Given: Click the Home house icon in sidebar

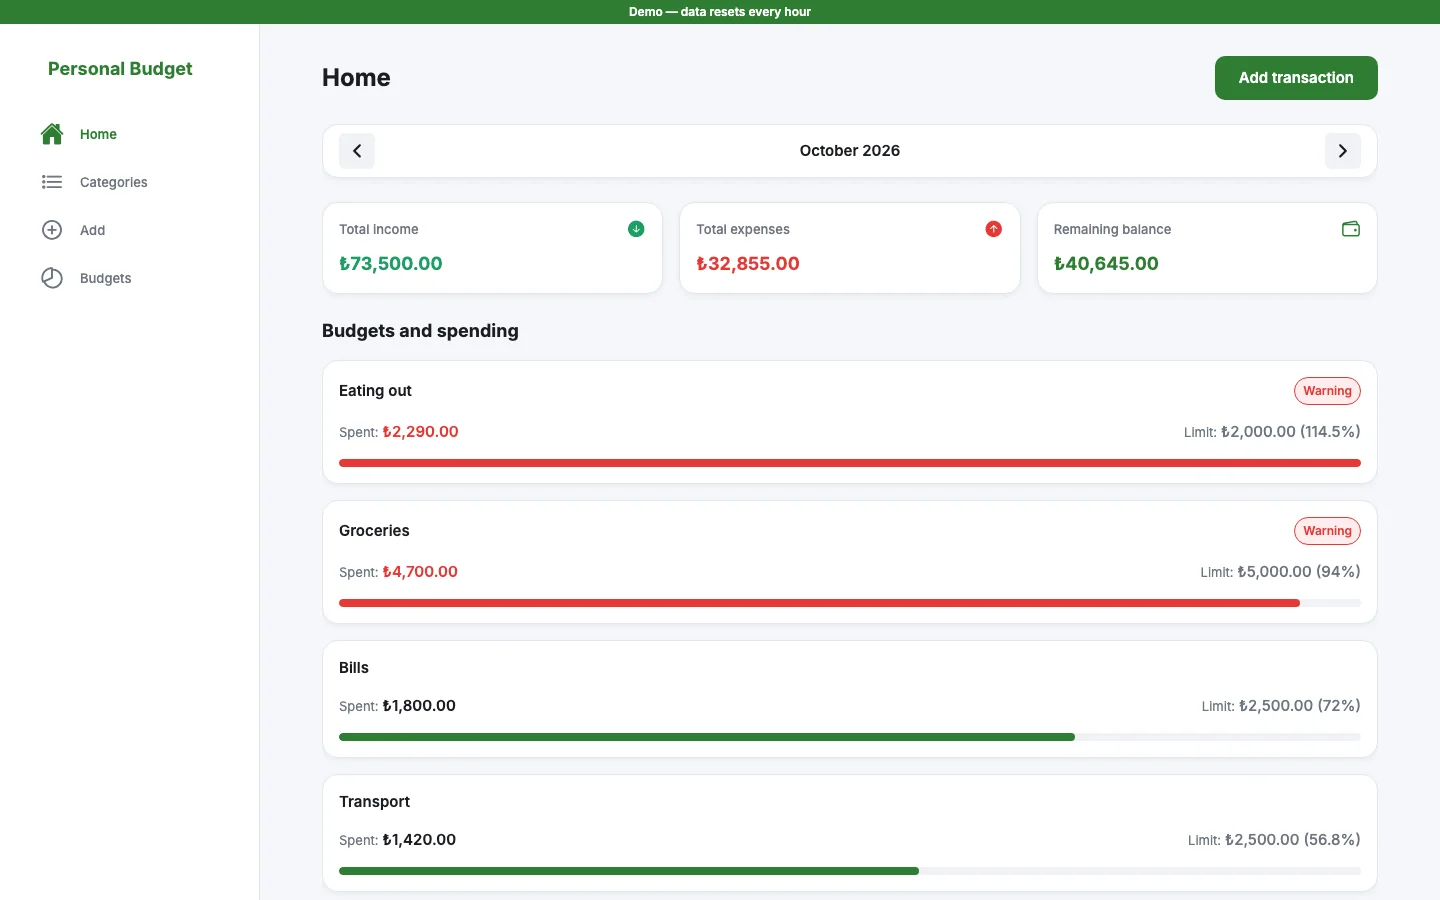Looking at the screenshot, I should click(x=52, y=134).
